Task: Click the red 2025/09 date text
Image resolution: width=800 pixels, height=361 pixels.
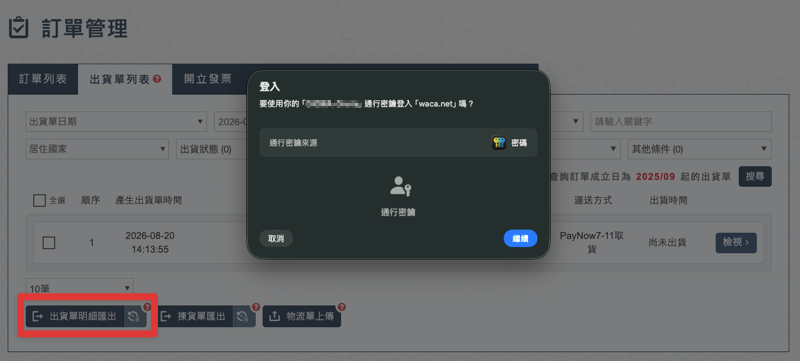Action: point(656,176)
